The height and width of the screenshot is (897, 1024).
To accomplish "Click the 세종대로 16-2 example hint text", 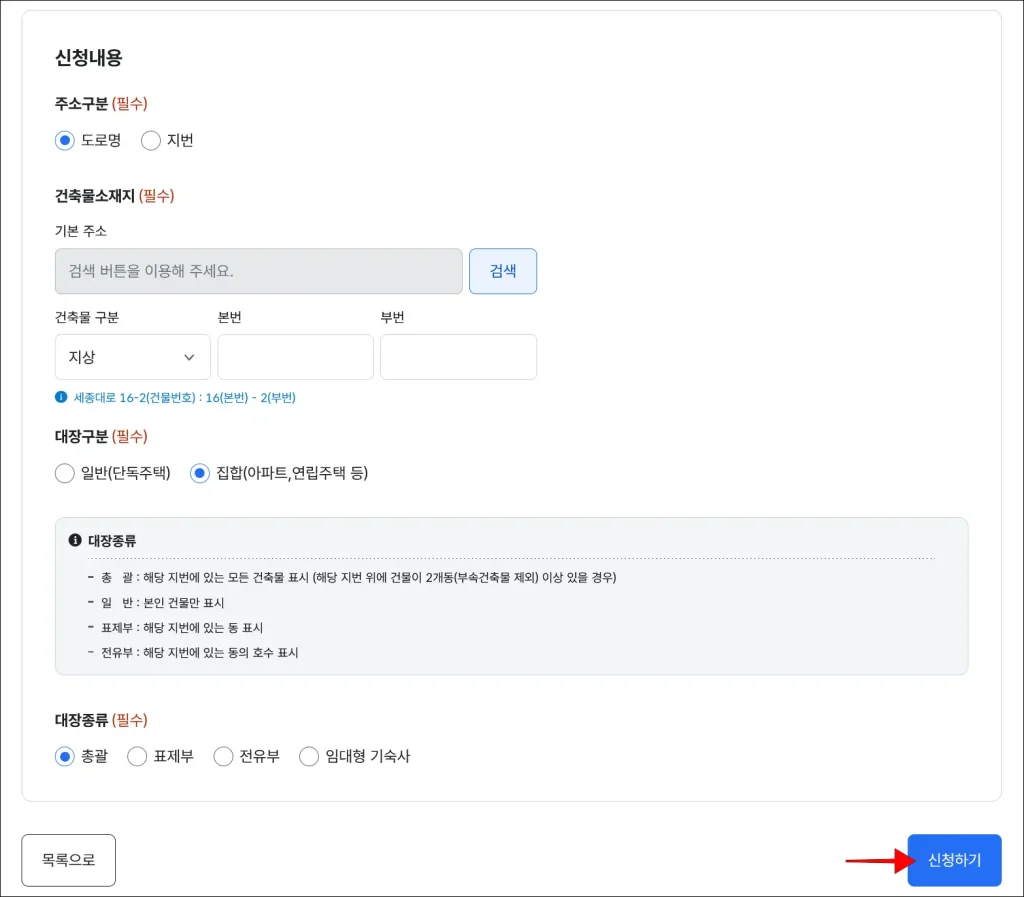I will 185,398.
